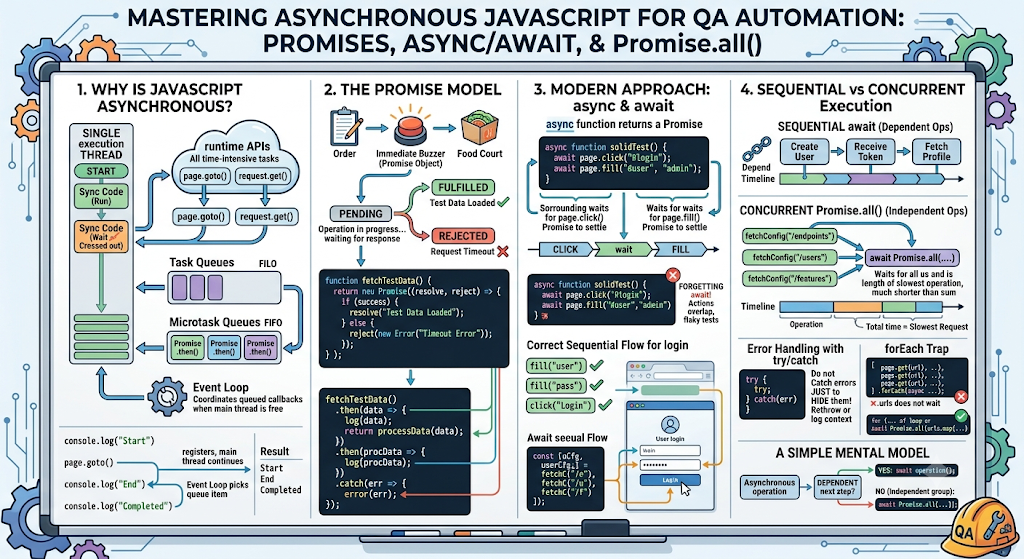Viewport: 1024px width, 559px height.
Task: Click the red X badge in the forEach Trap panel
Action: [x=961, y=396]
